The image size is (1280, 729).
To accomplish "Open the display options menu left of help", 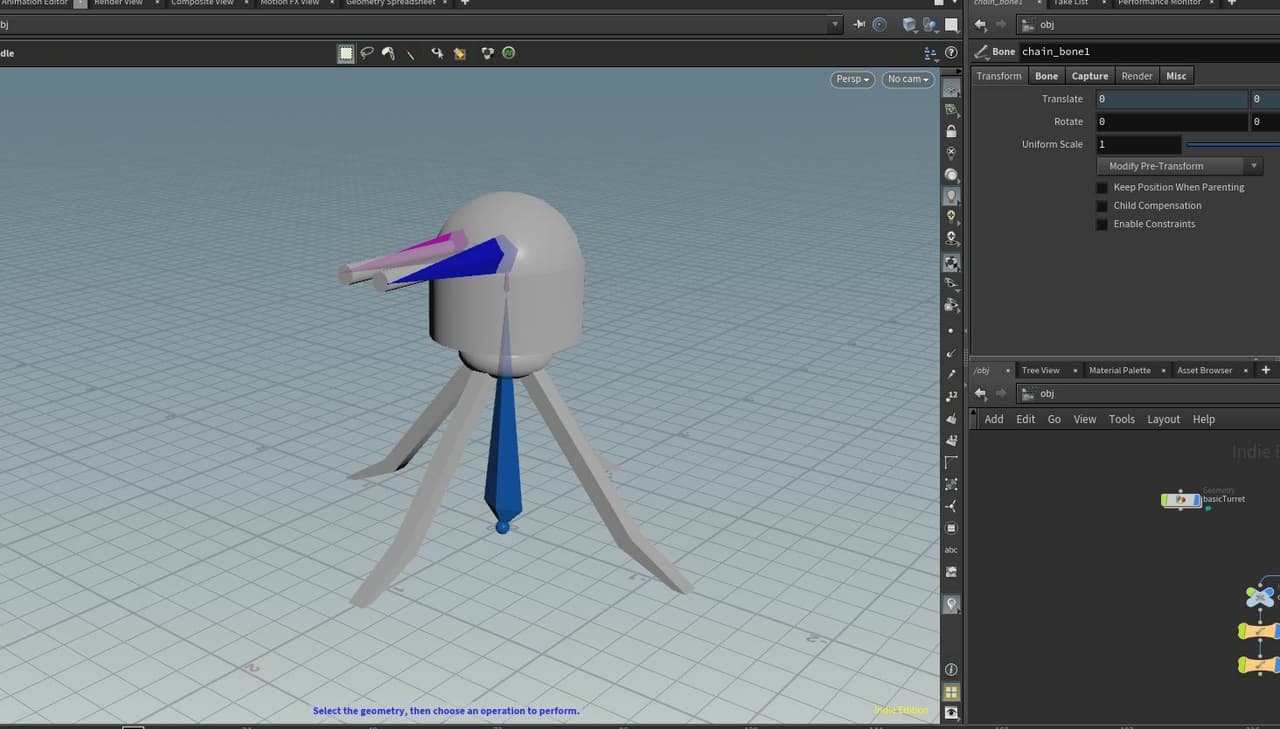I will (x=930, y=53).
